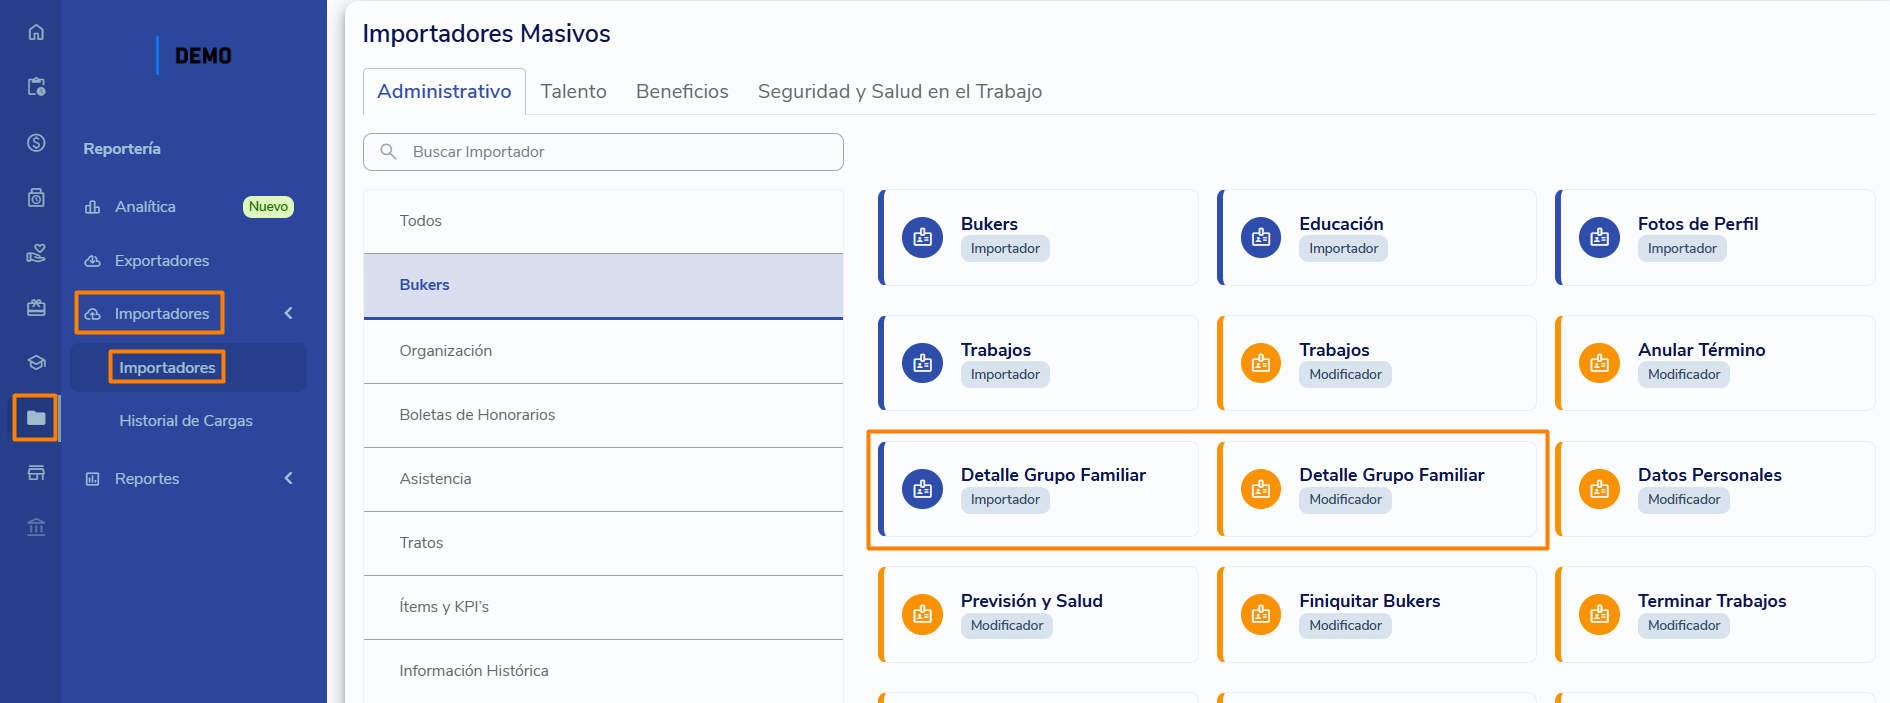
Task: Click the orange Anular Término icon
Action: coord(1599,363)
